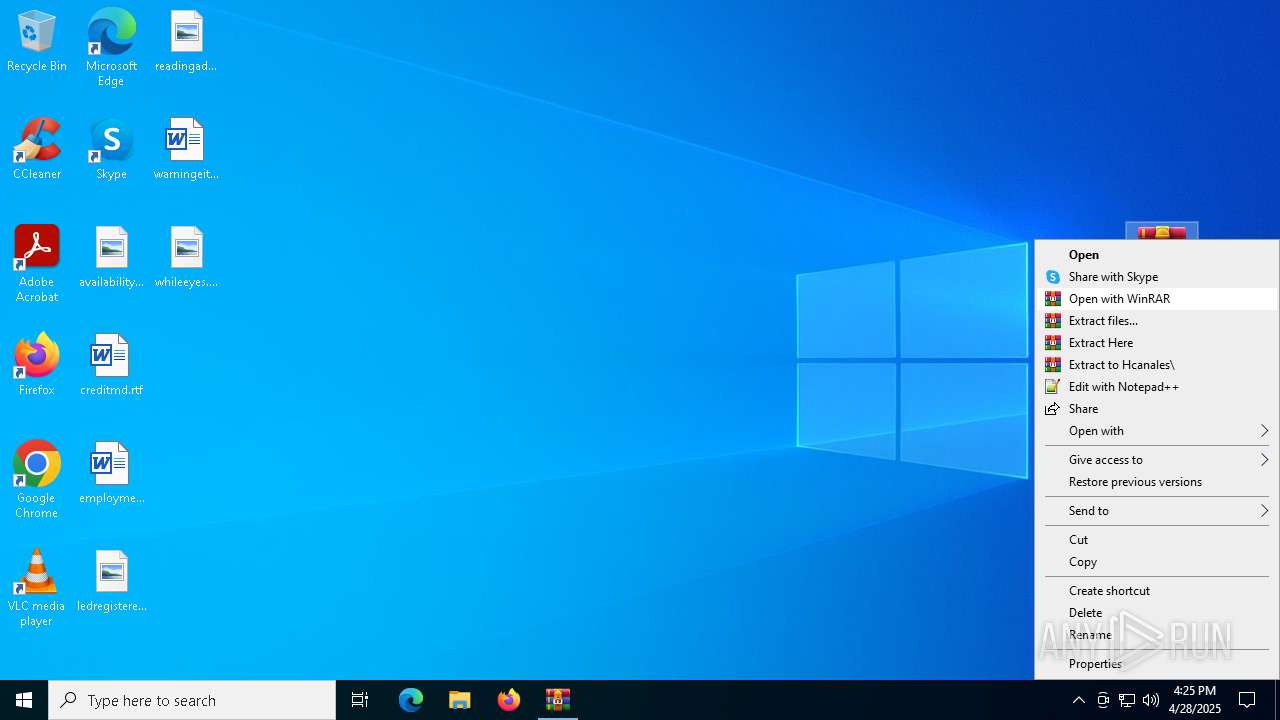Screen dimensions: 1280x720
Task: Click the taskbar search box
Action: [x=192, y=700]
